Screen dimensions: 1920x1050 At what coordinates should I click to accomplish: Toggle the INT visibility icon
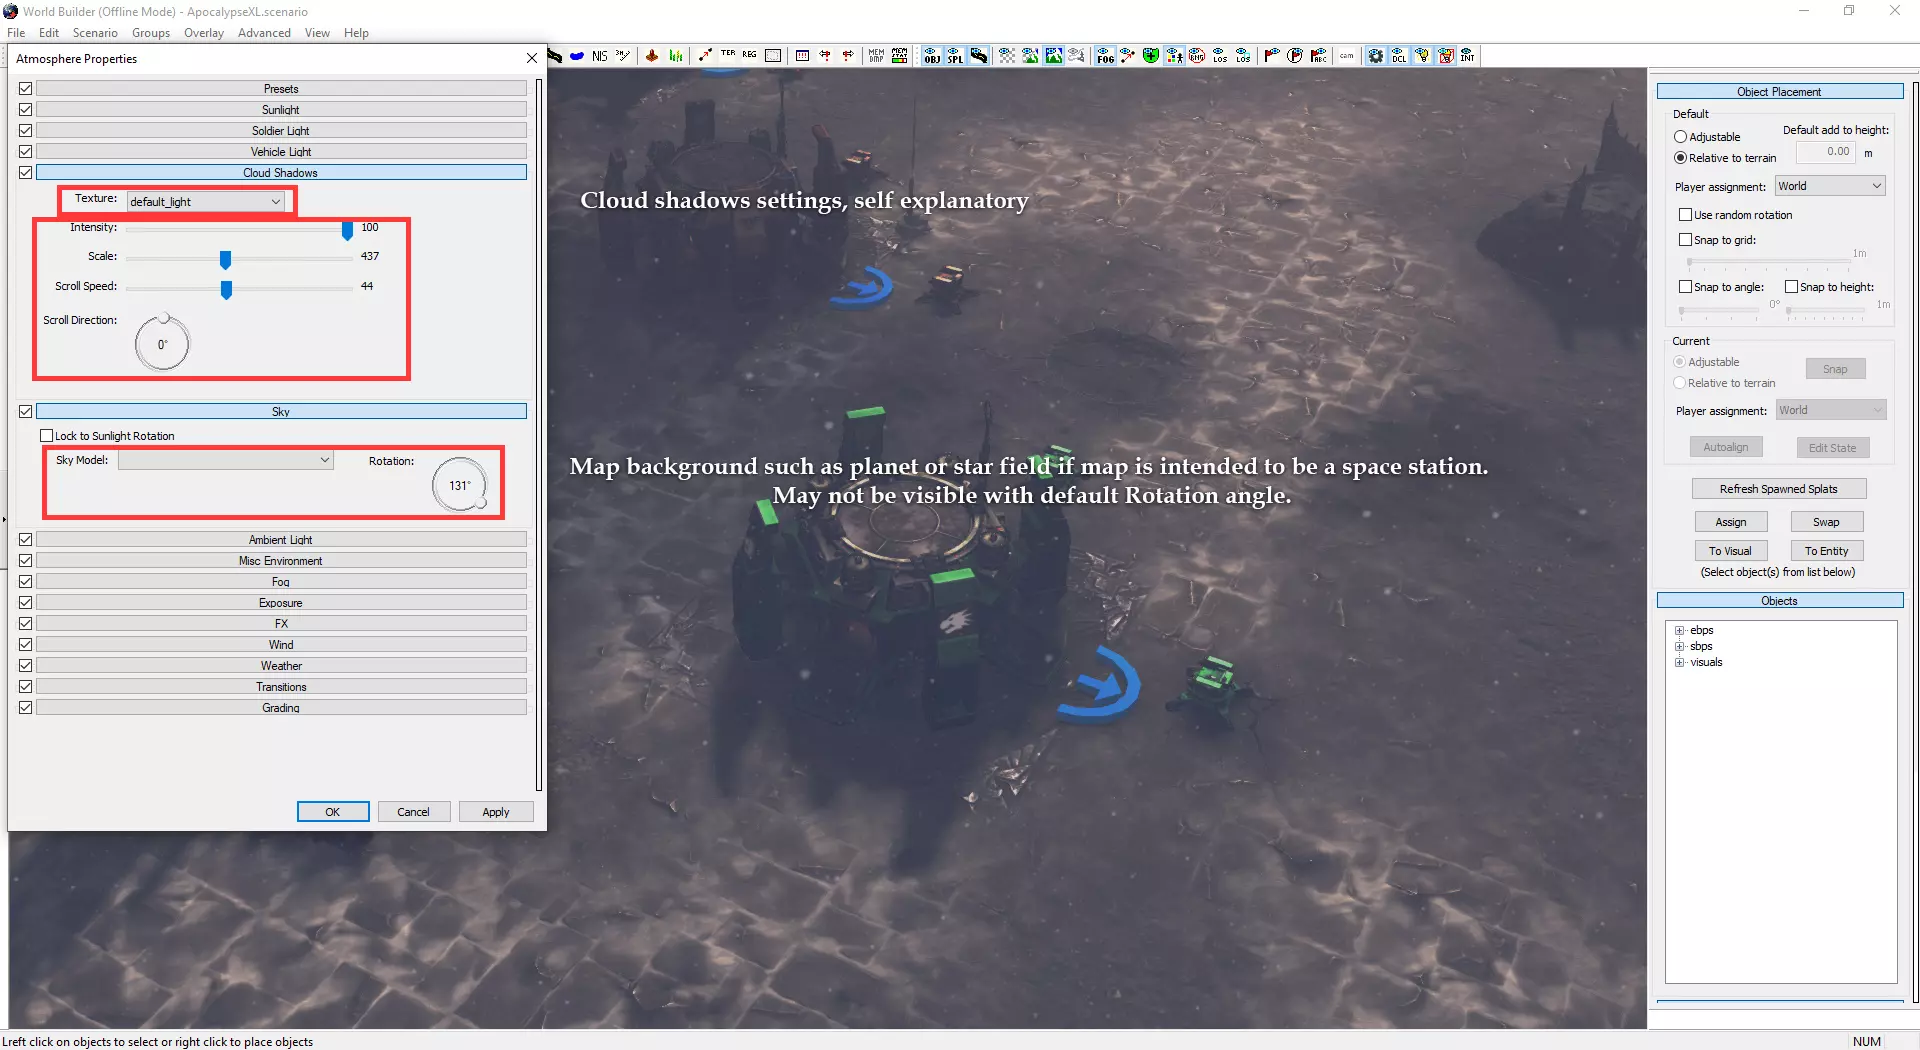click(x=1467, y=56)
